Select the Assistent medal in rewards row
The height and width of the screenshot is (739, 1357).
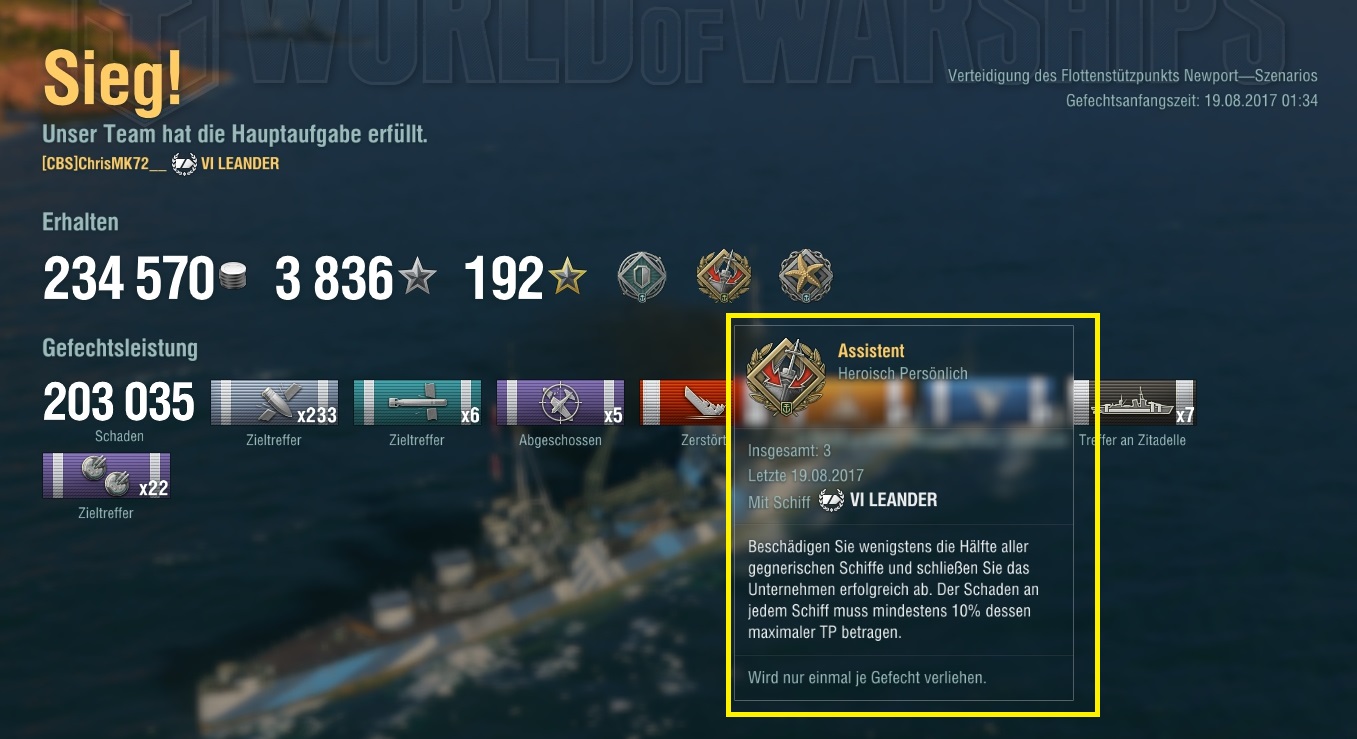pyautogui.click(x=723, y=277)
